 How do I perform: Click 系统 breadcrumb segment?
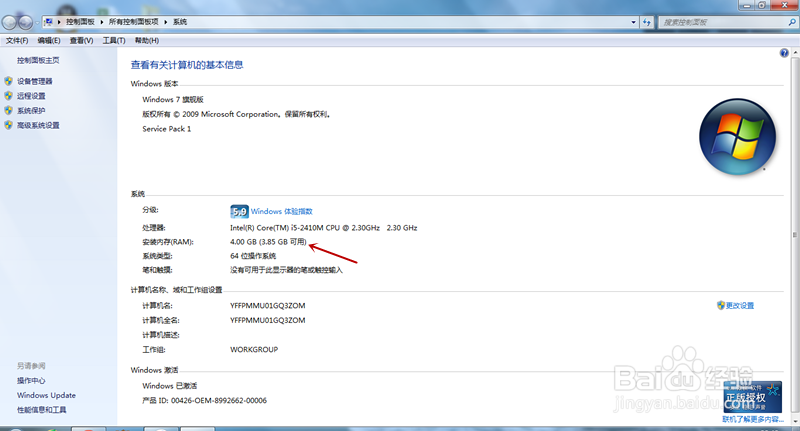pos(180,22)
